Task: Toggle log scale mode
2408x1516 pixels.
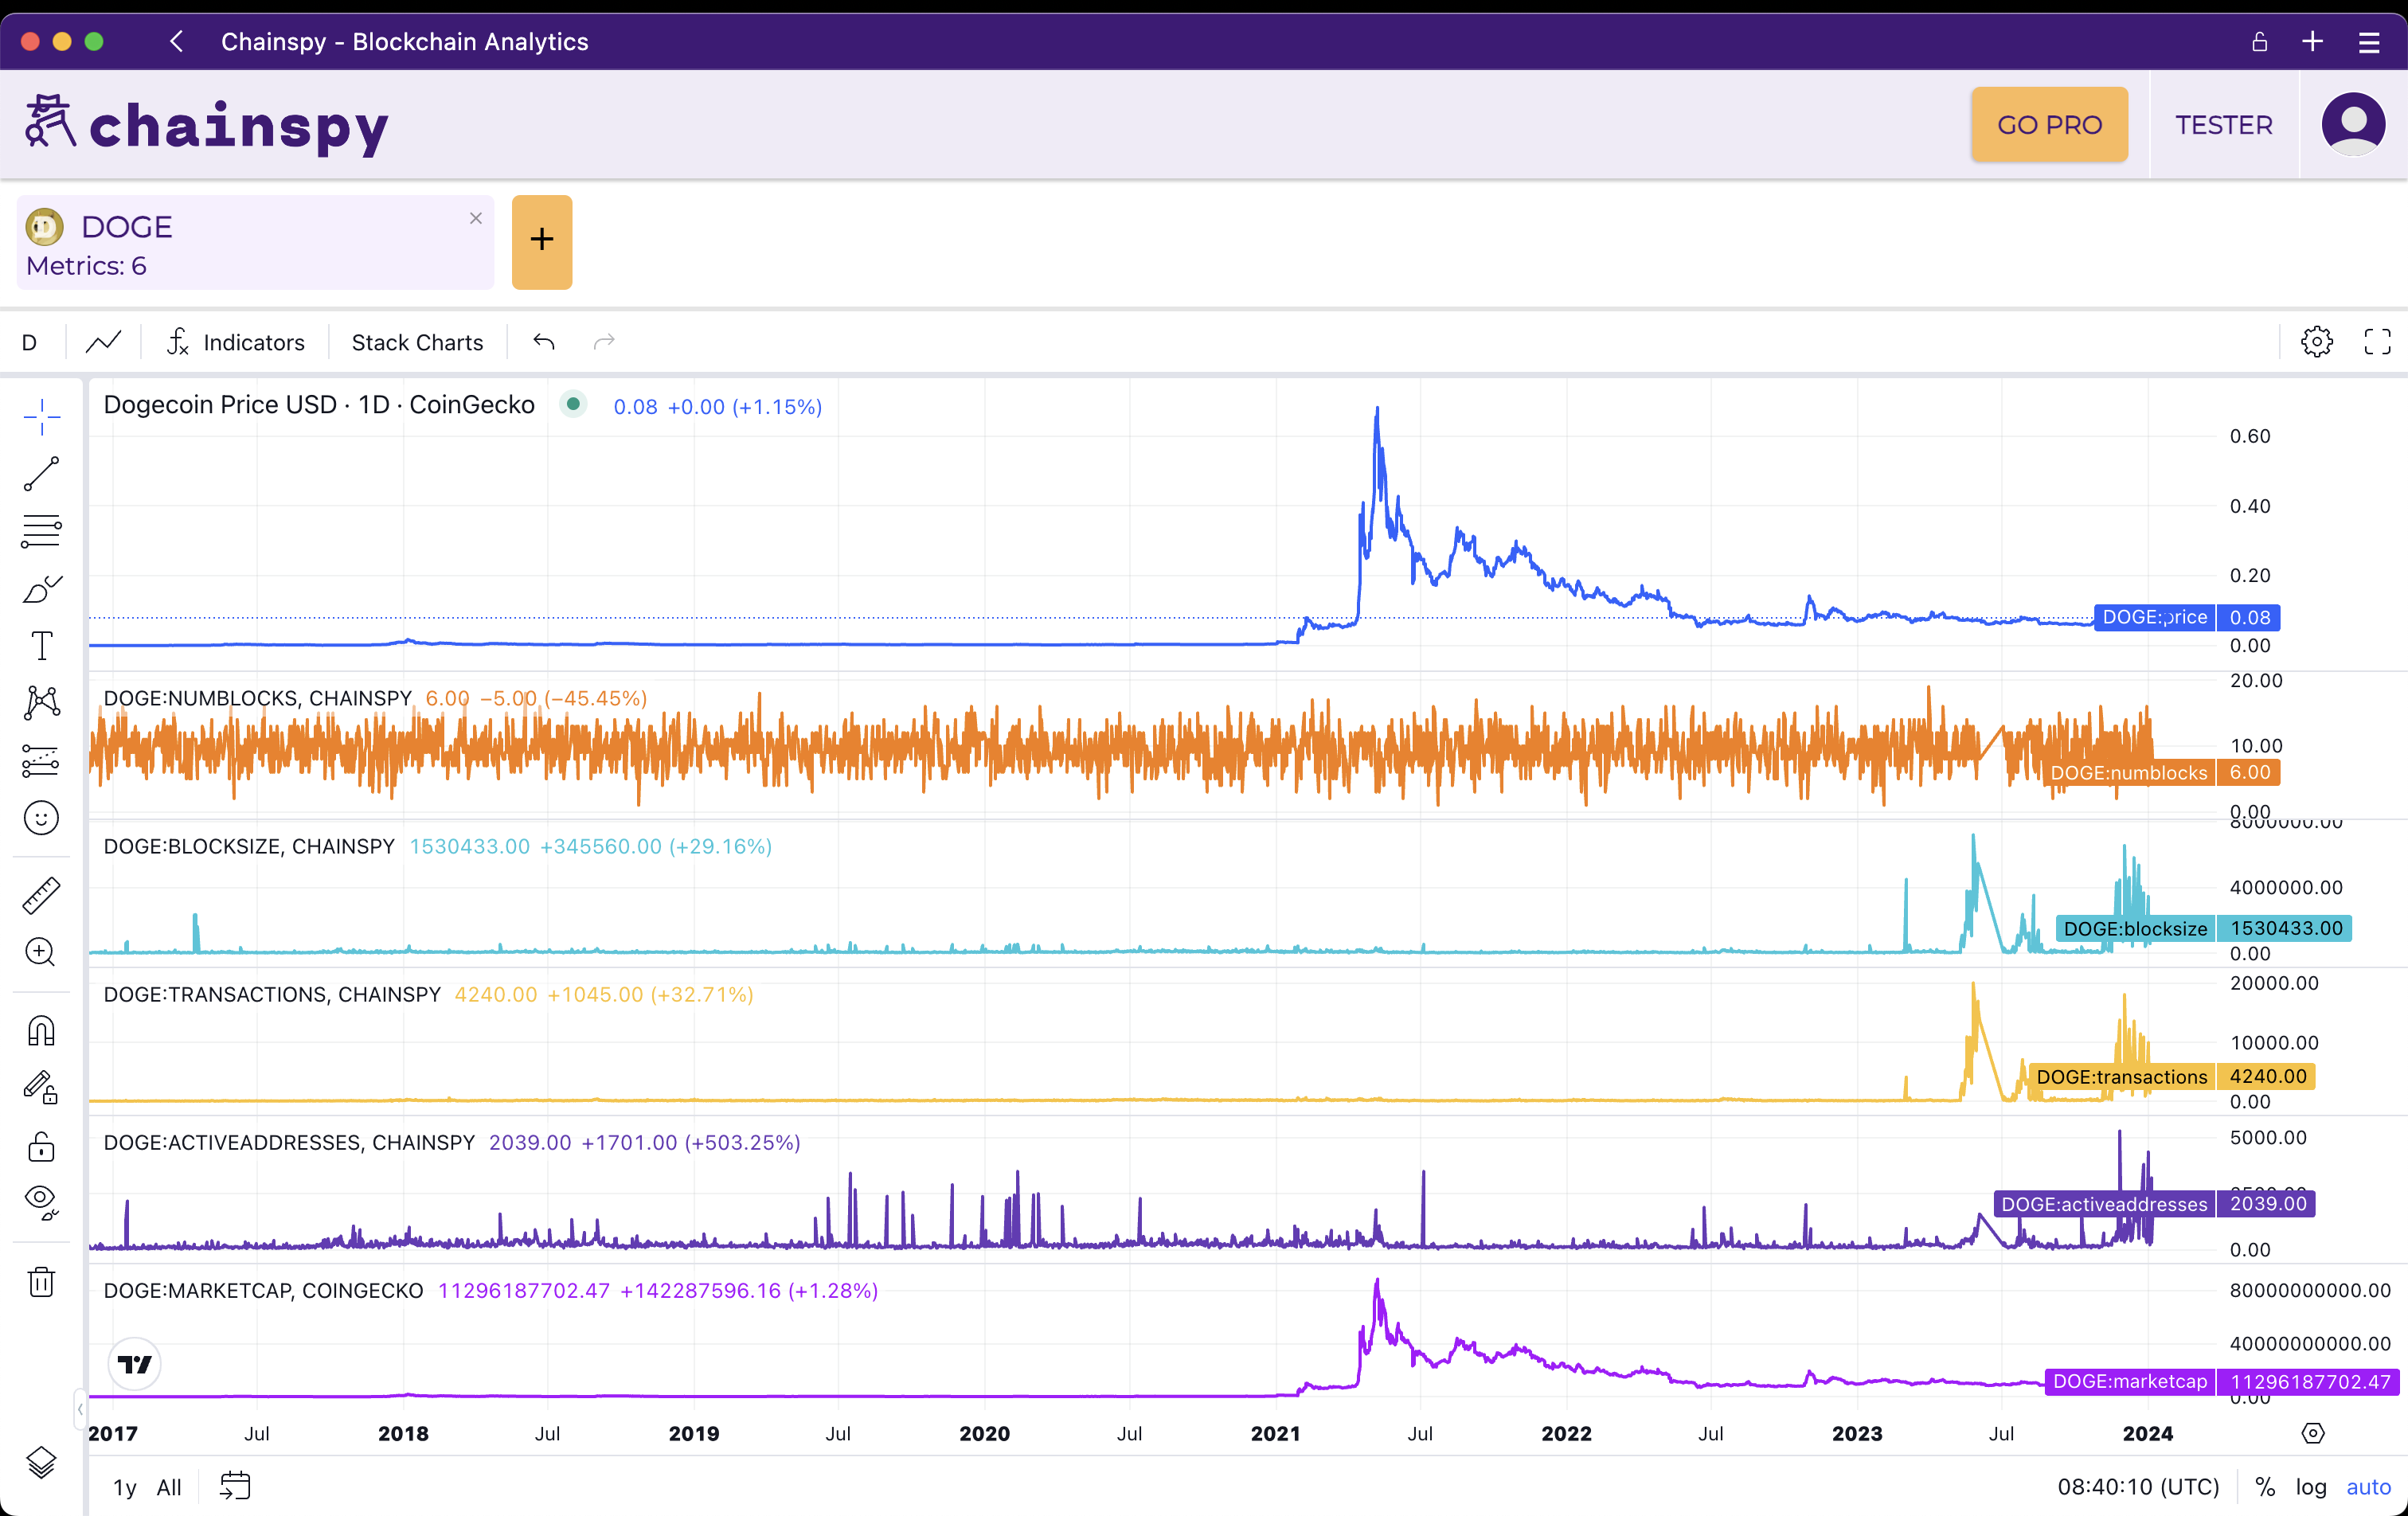Action: click(x=2310, y=1487)
